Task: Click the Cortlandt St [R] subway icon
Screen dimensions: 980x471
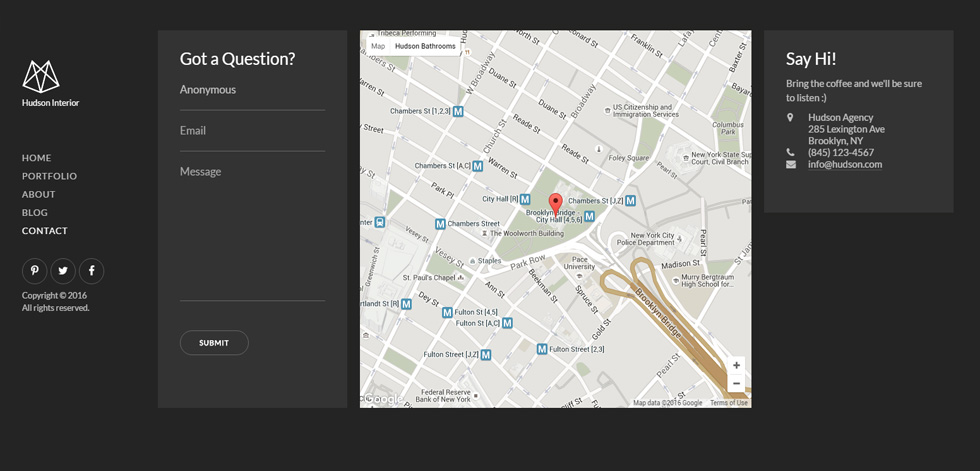Action: pos(406,304)
